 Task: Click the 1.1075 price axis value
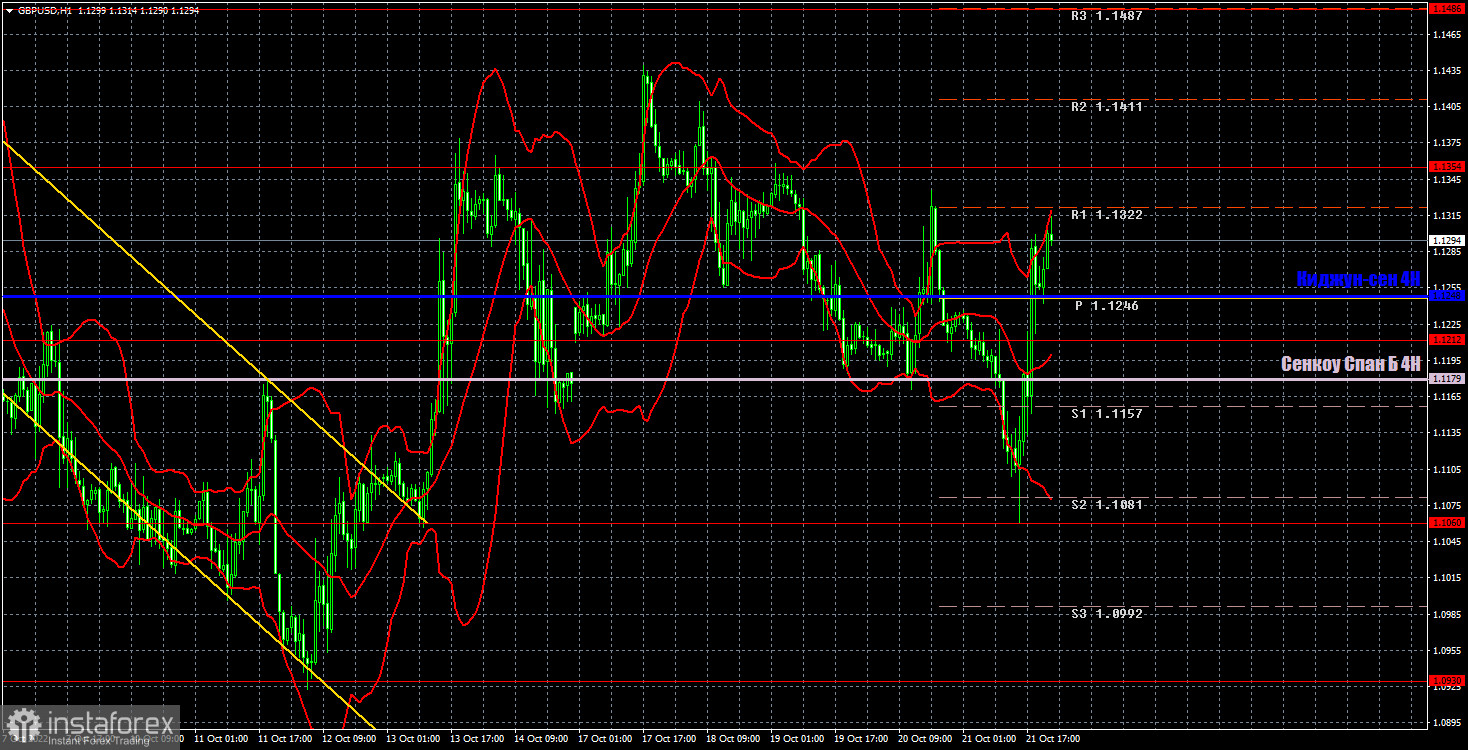point(1447,505)
